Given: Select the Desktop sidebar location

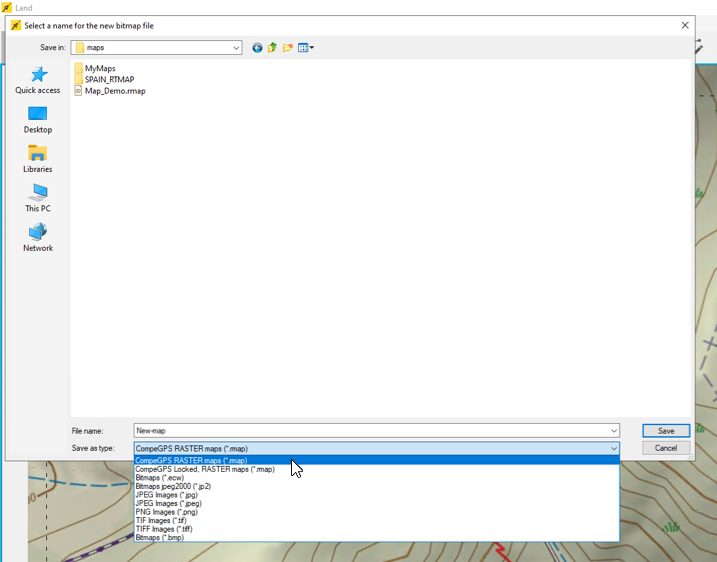Looking at the screenshot, I should (37, 120).
